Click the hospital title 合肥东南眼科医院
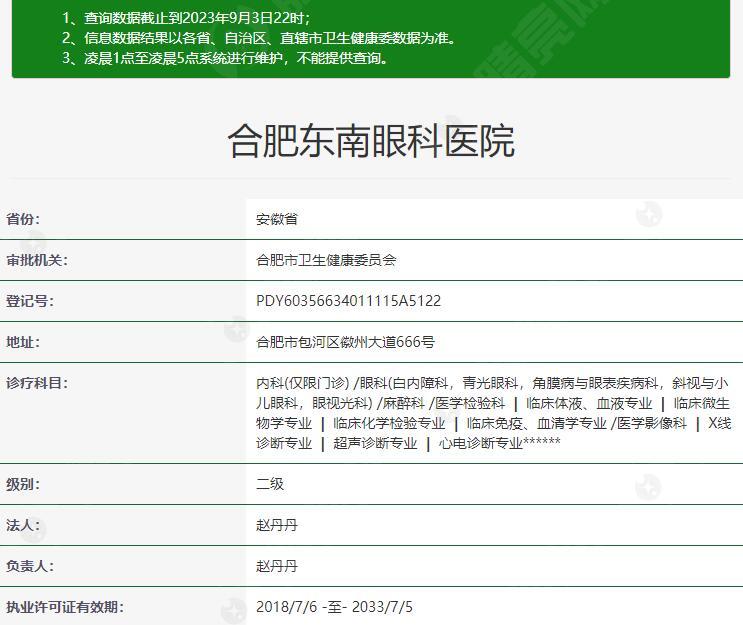The image size is (743, 625). [371, 141]
